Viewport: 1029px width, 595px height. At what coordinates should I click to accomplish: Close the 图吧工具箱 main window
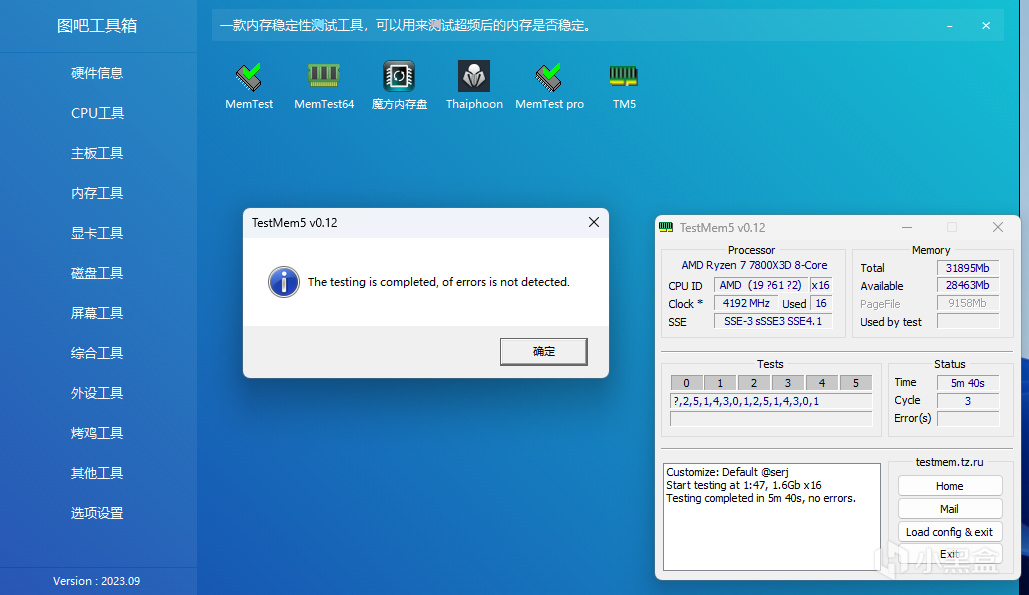(986, 26)
